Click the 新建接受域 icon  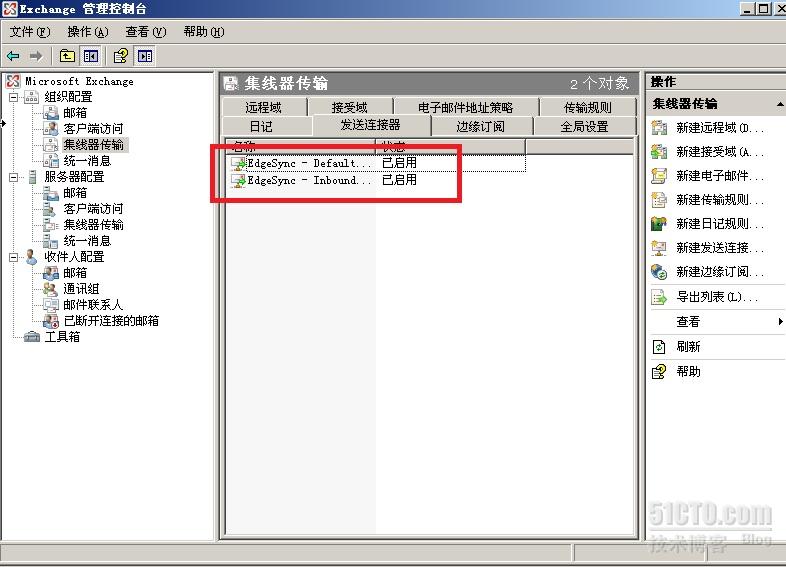point(659,151)
